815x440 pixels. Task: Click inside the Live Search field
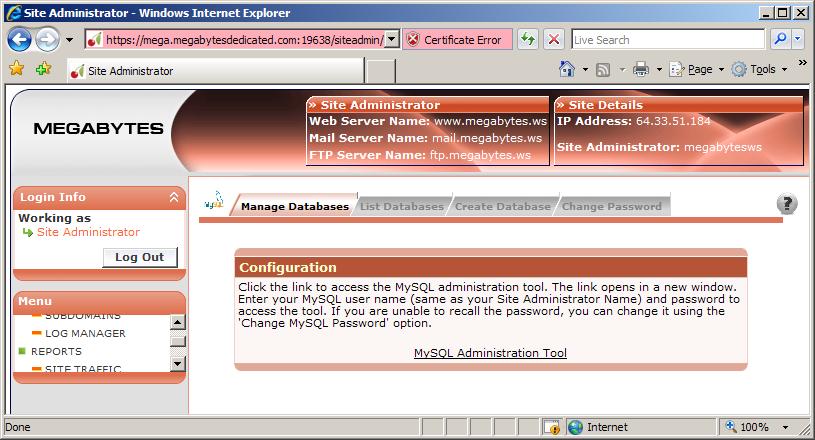(x=665, y=40)
